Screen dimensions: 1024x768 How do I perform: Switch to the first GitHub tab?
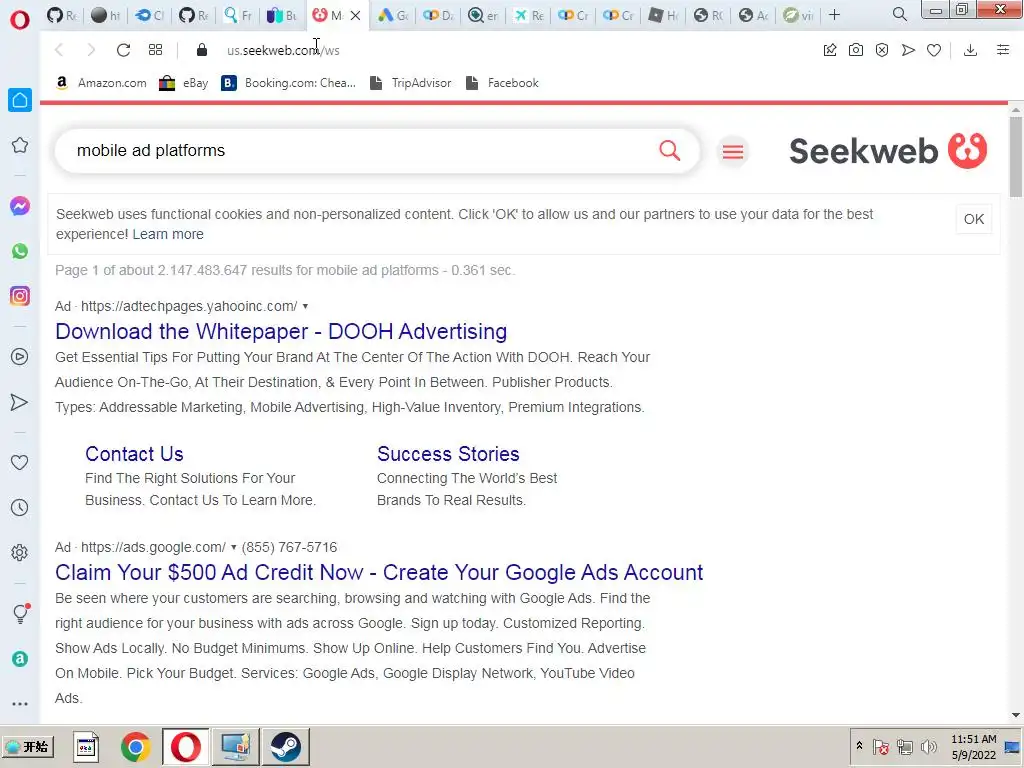[62, 15]
